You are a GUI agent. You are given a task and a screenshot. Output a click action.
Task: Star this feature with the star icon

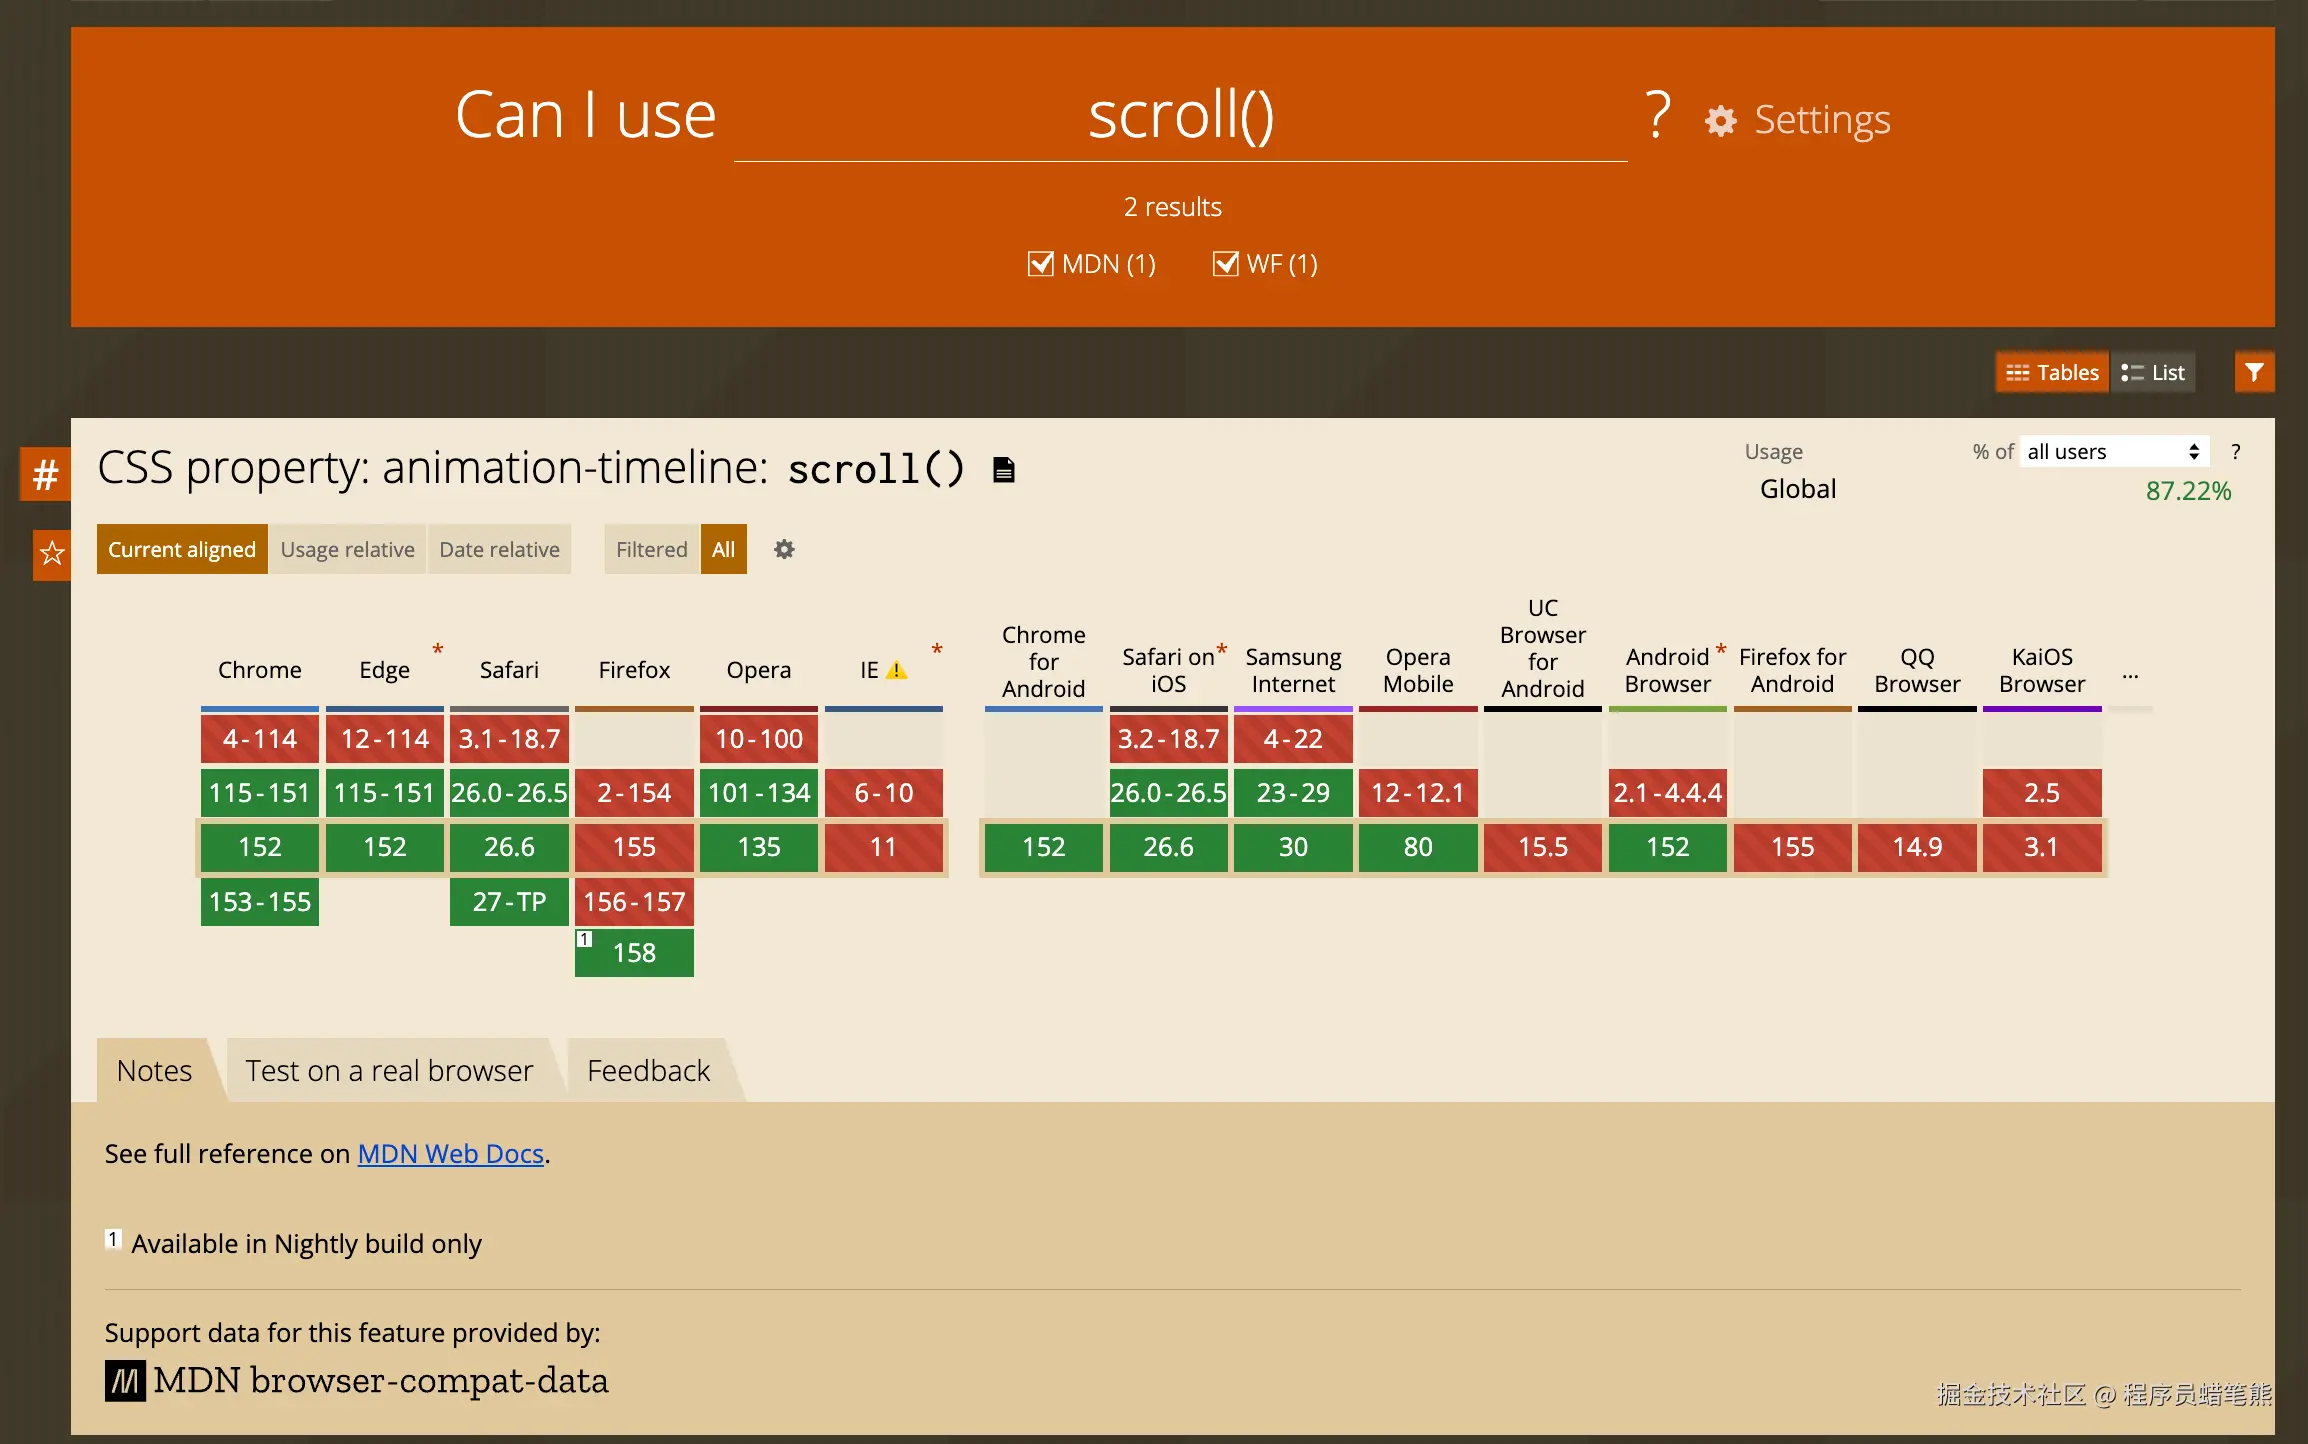(52, 553)
